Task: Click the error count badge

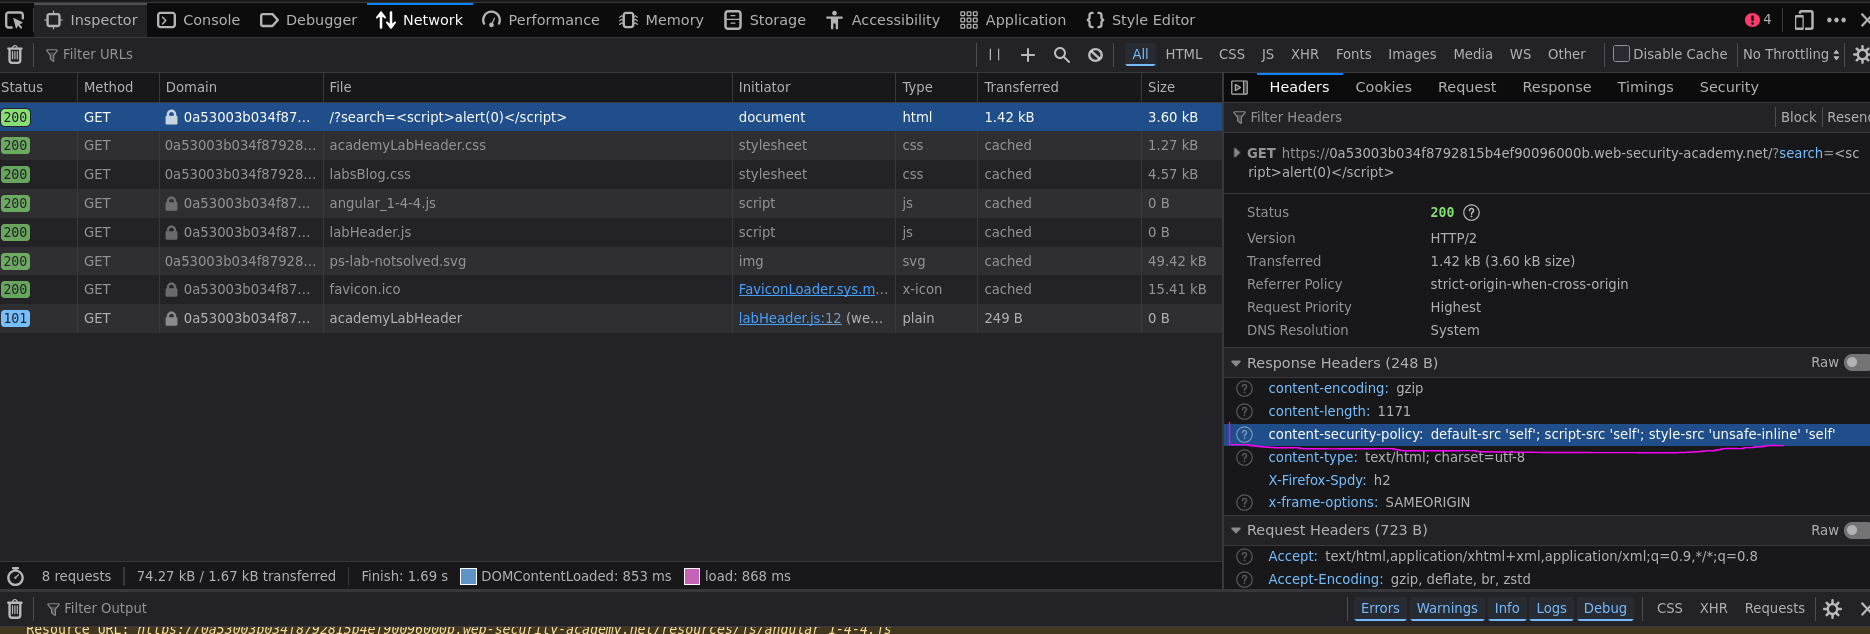Action: click(1758, 19)
